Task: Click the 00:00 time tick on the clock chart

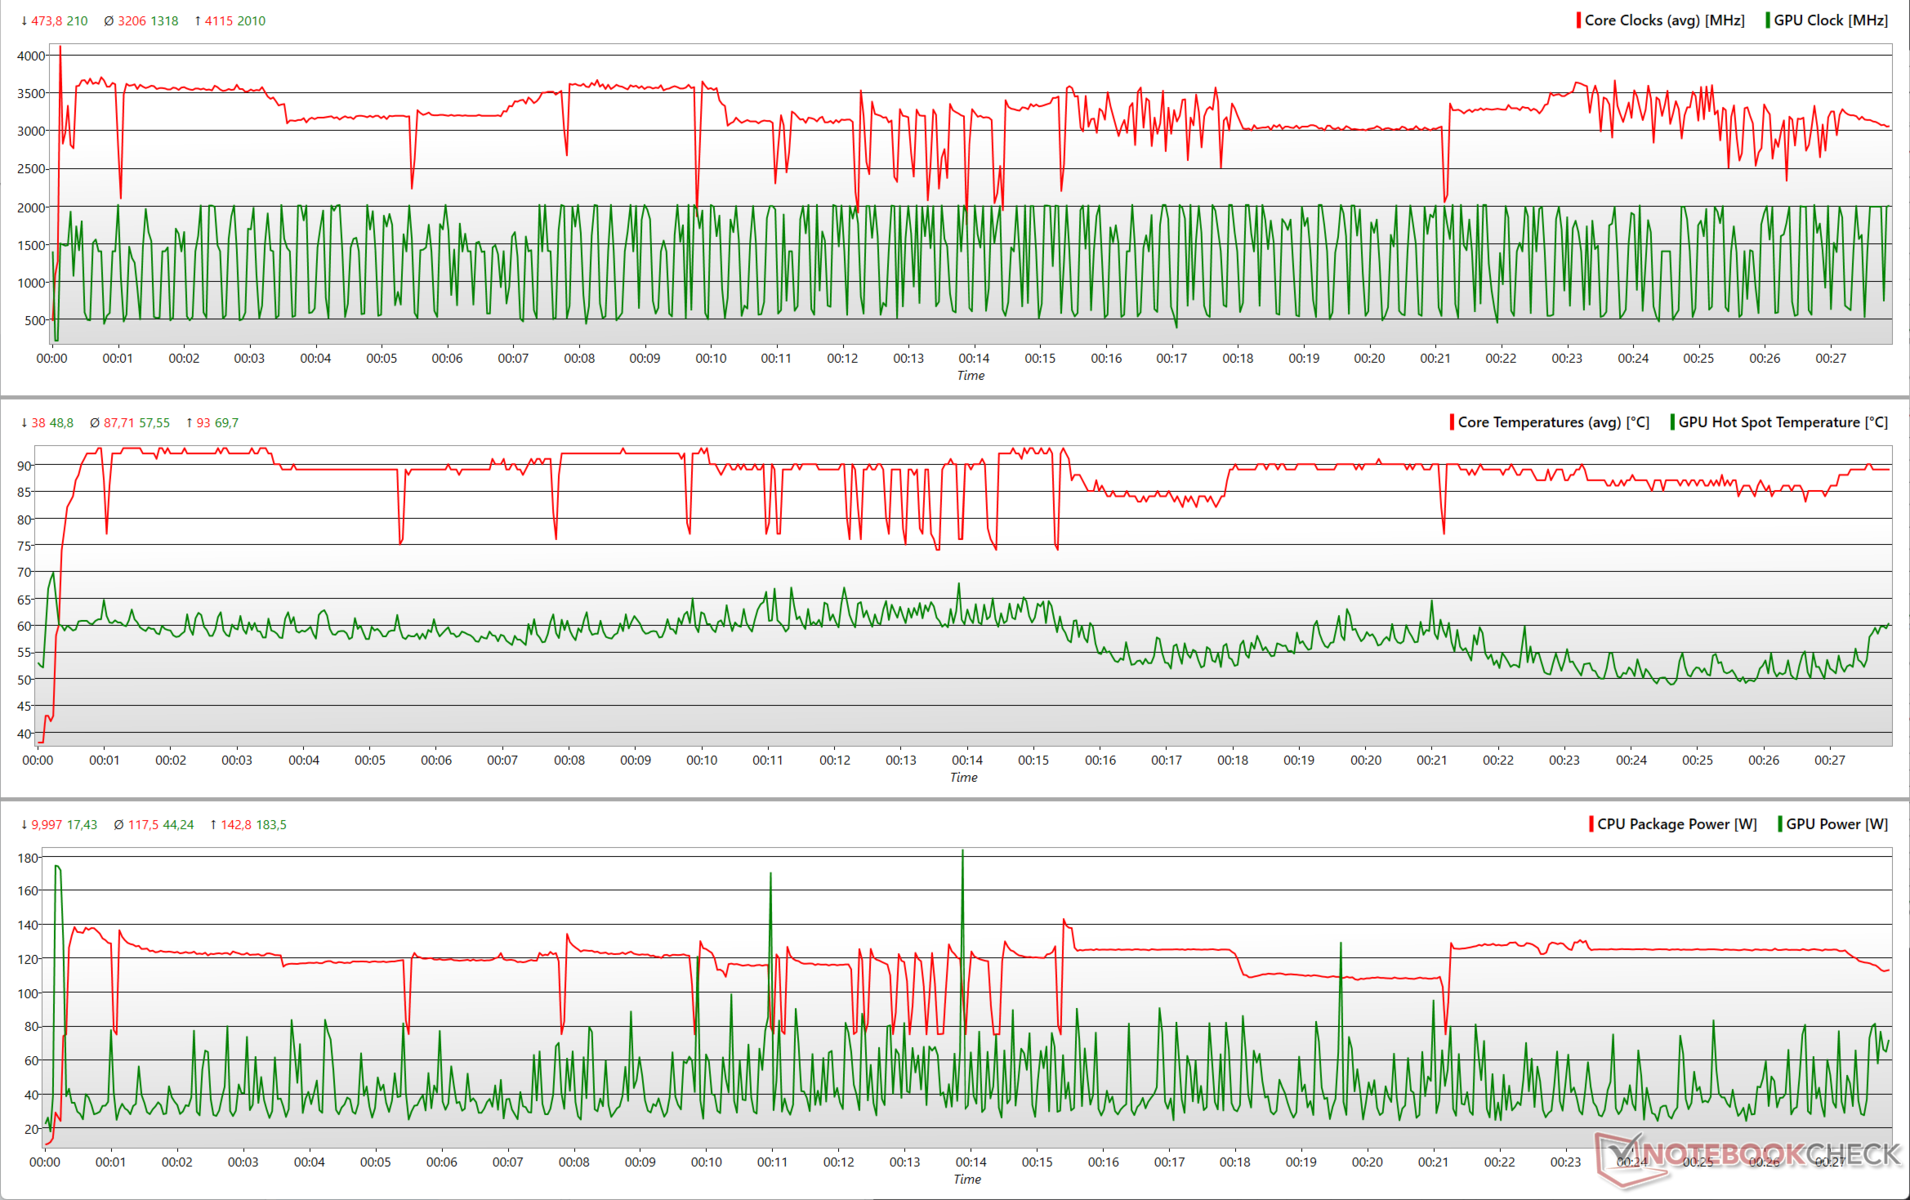Action: (52, 358)
